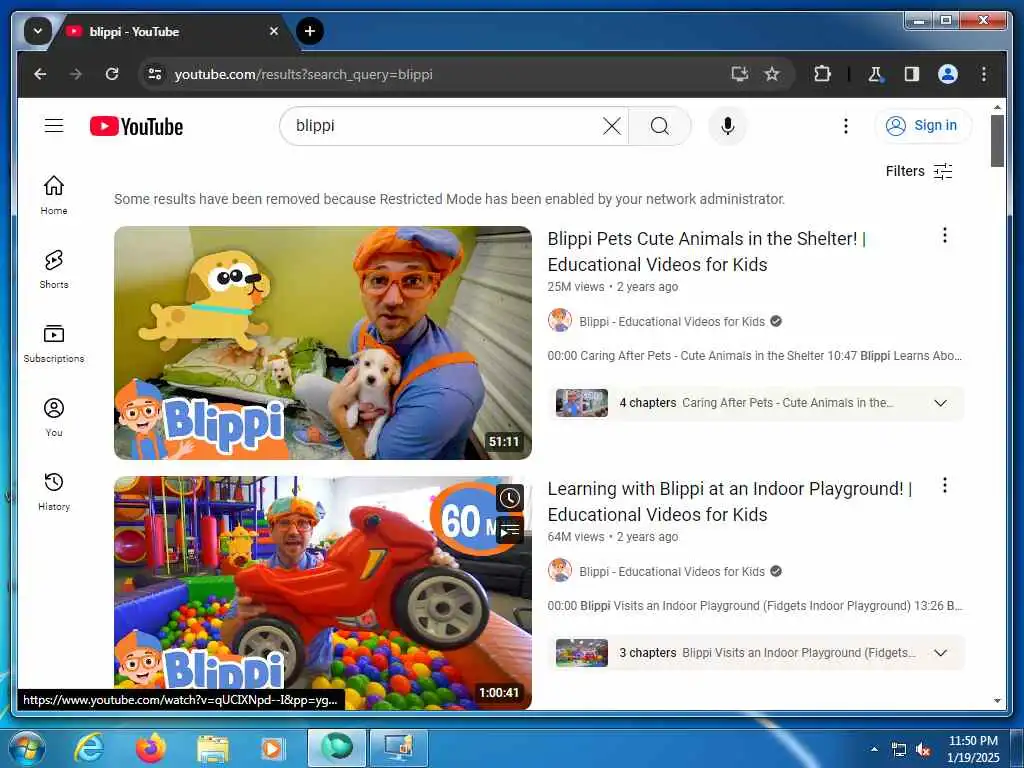The width and height of the screenshot is (1024, 768).
Task: Open Windows Explorer folder in the taskbar
Action: pyautogui.click(x=212, y=748)
